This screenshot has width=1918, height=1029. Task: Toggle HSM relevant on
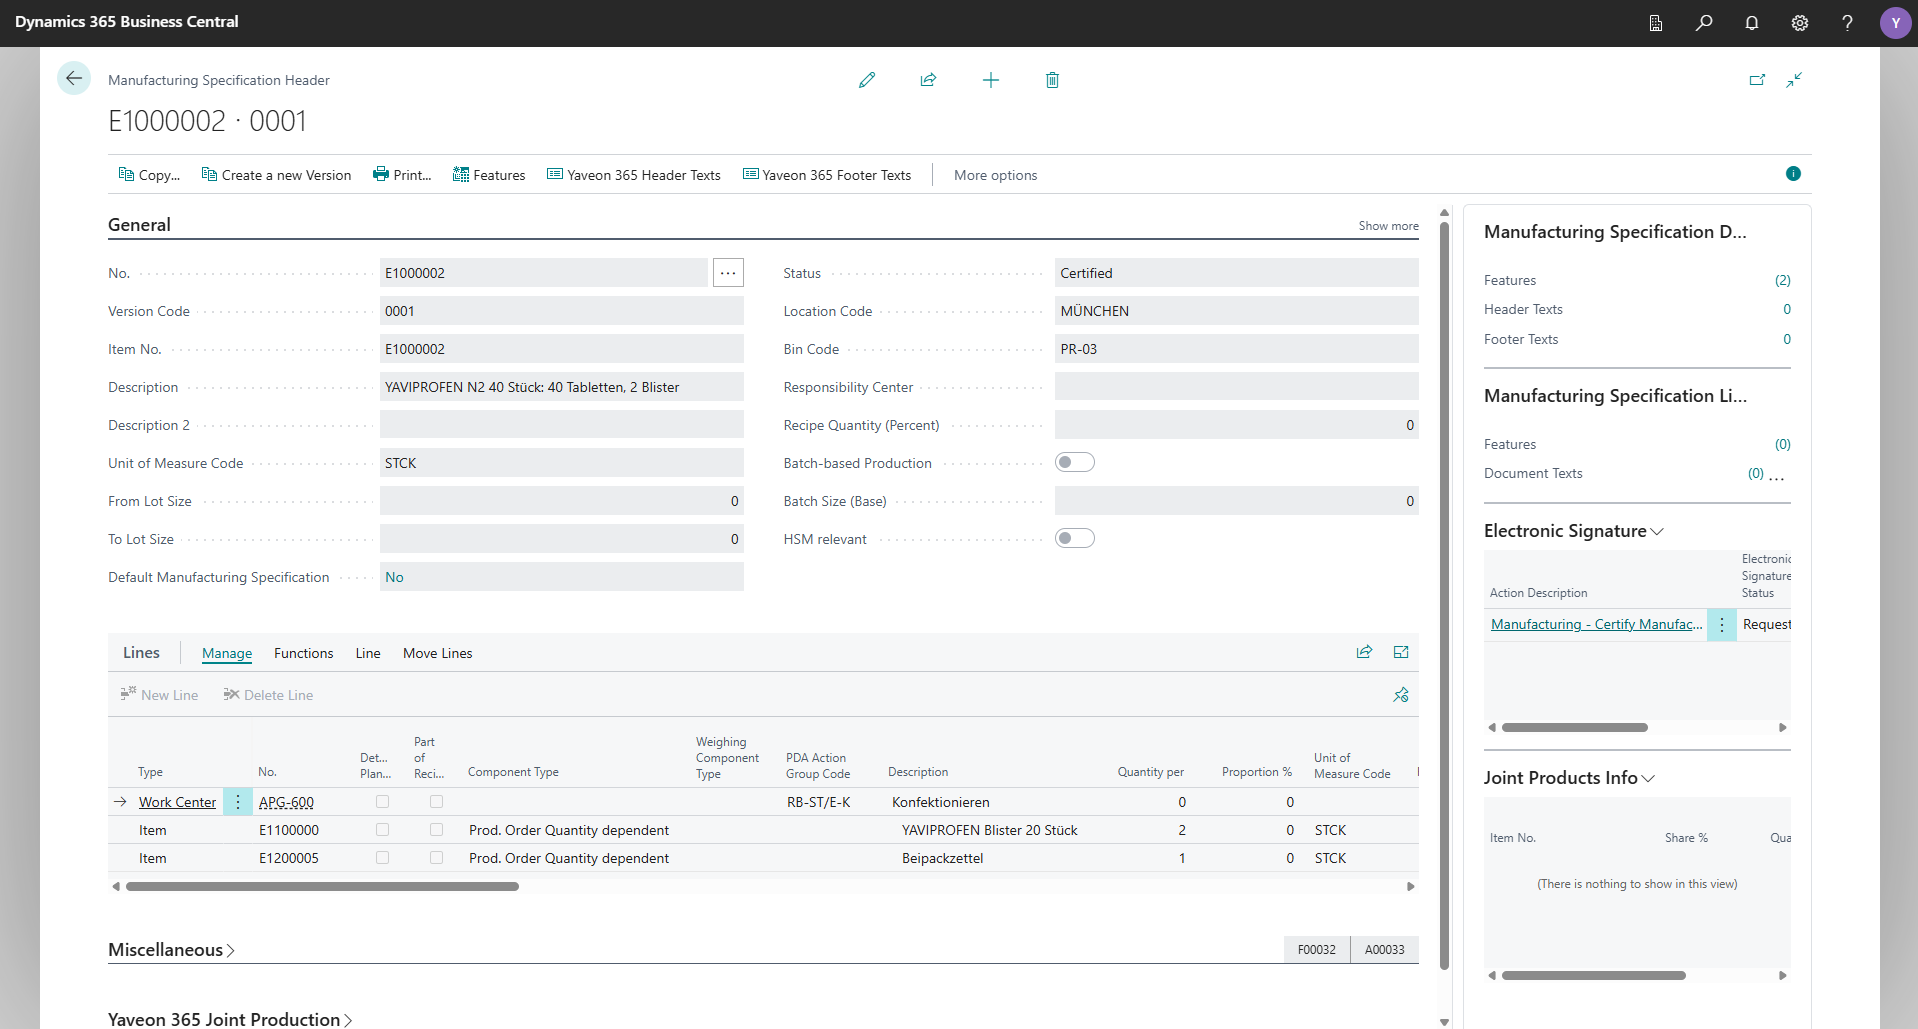(1076, 538)
